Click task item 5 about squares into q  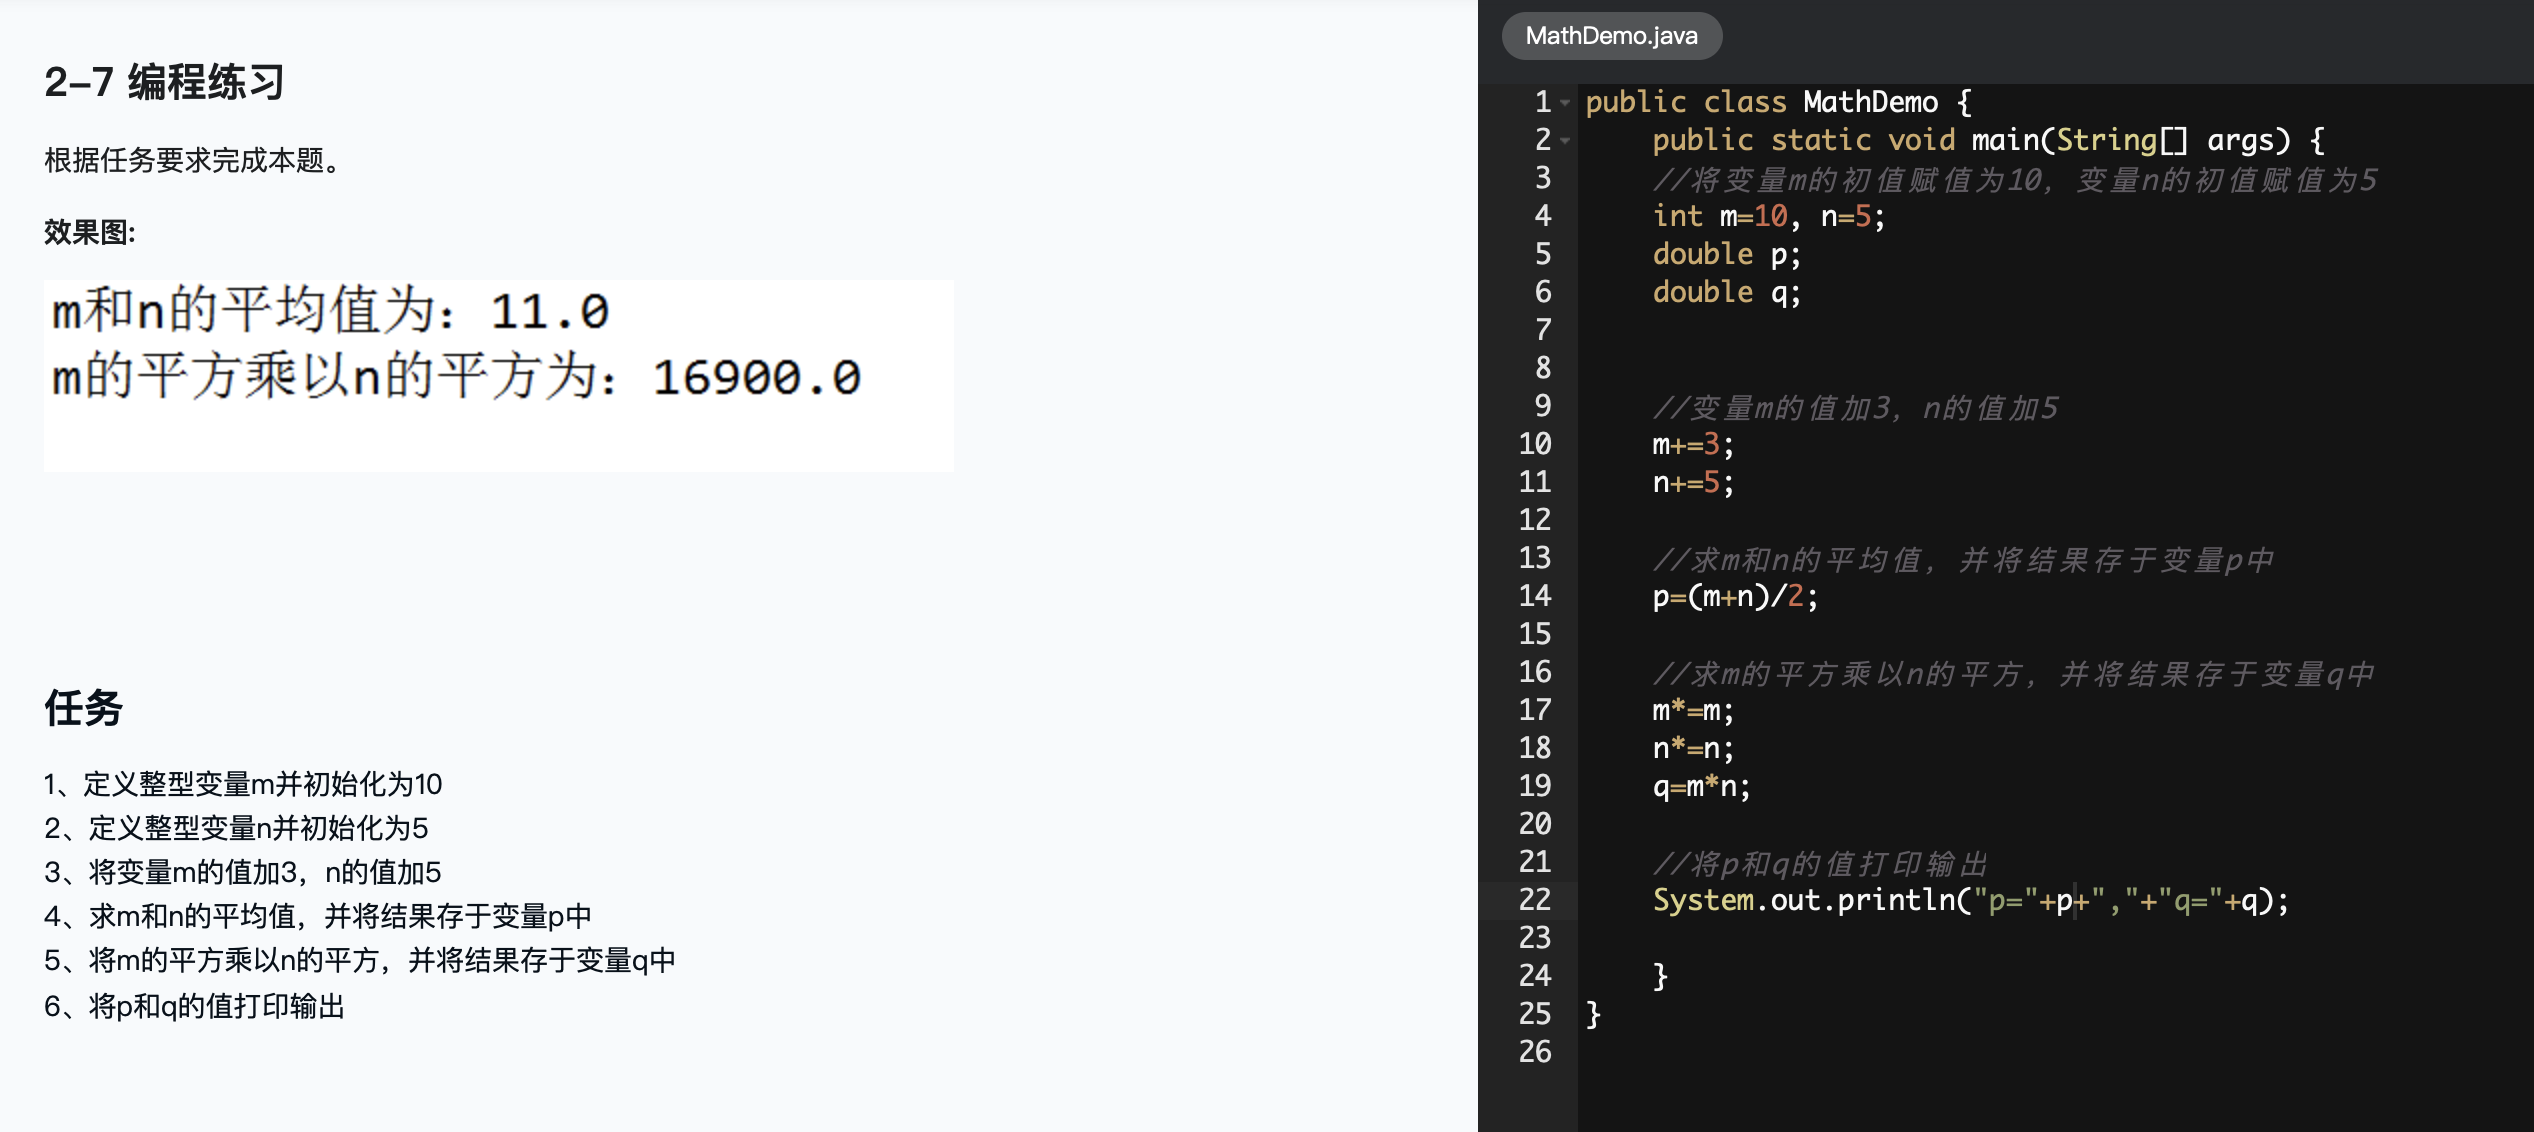point(360,959)
